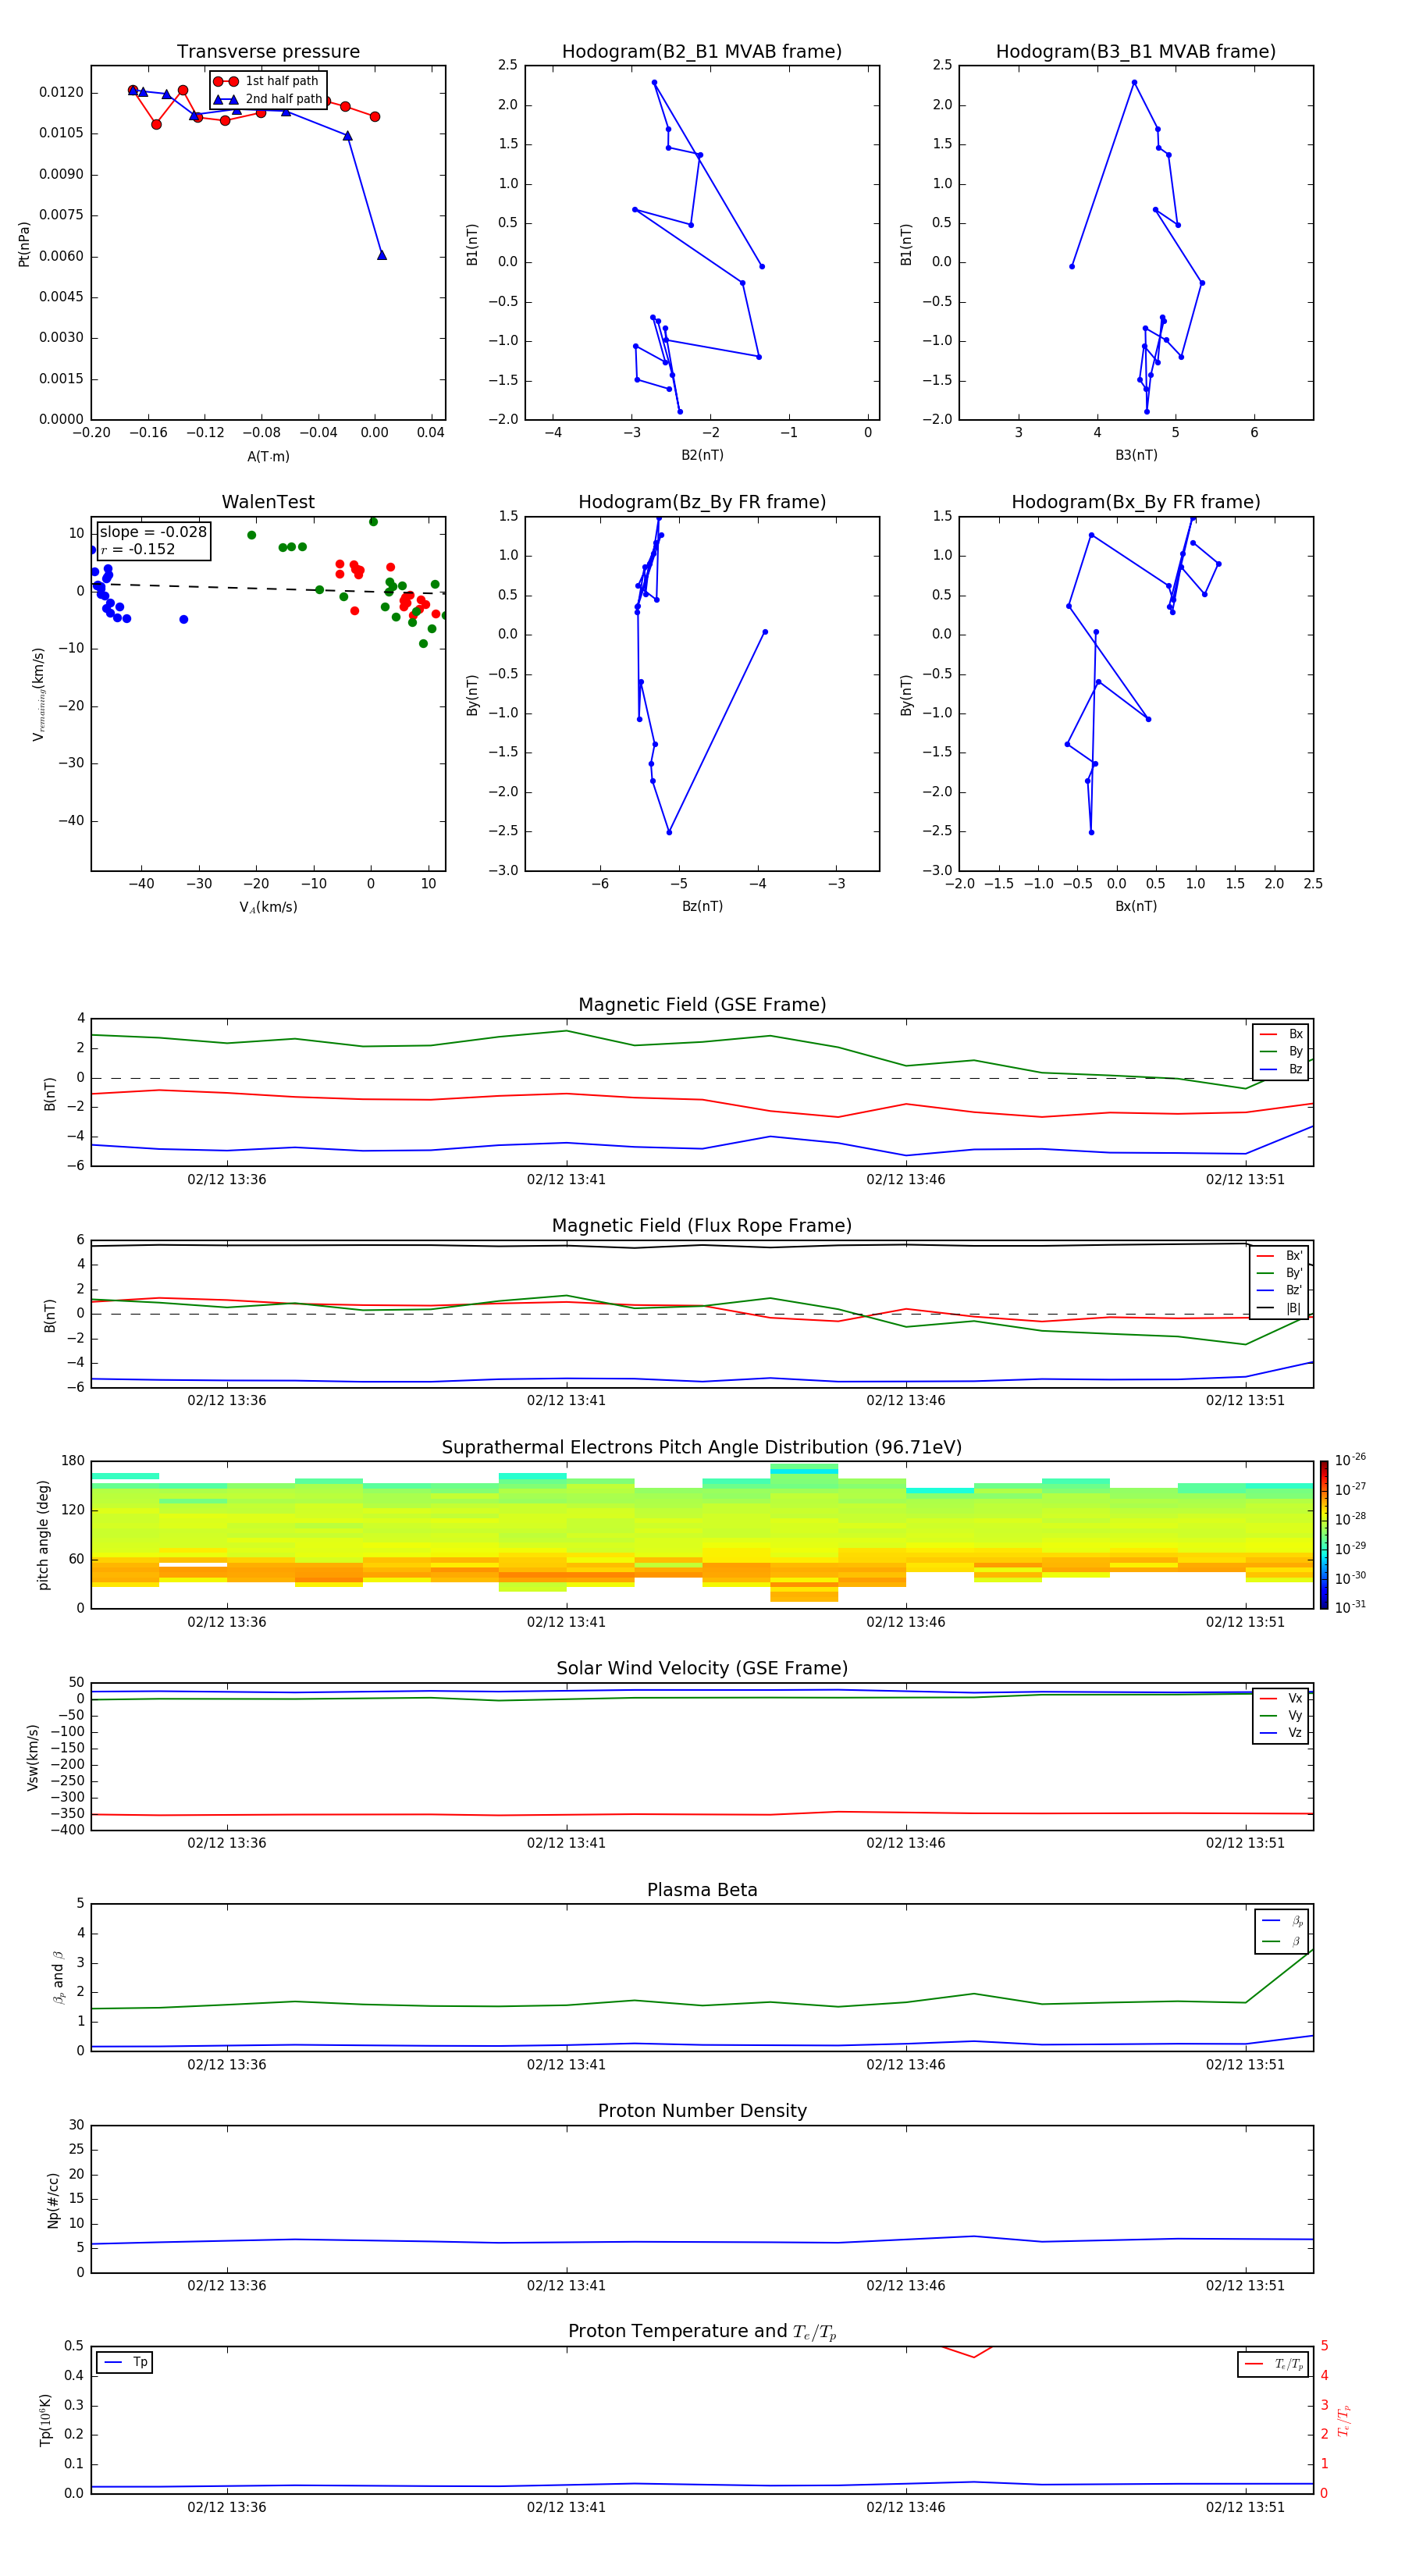Click the 'Proton Number Density' title
This screenshot has width=1405, height=2576.
pos(702,2111)
